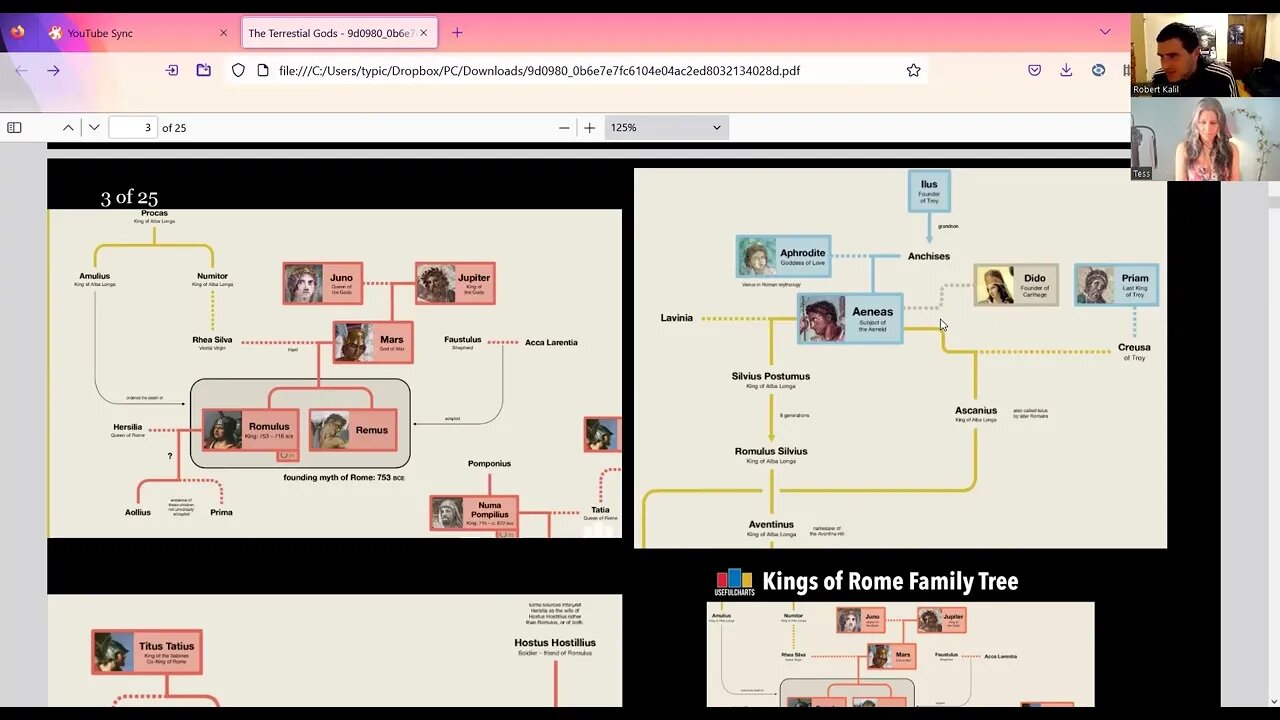Screen dimensions: 1280x720
Task: Click the 'Aollius' name
Action: (138, 512)
